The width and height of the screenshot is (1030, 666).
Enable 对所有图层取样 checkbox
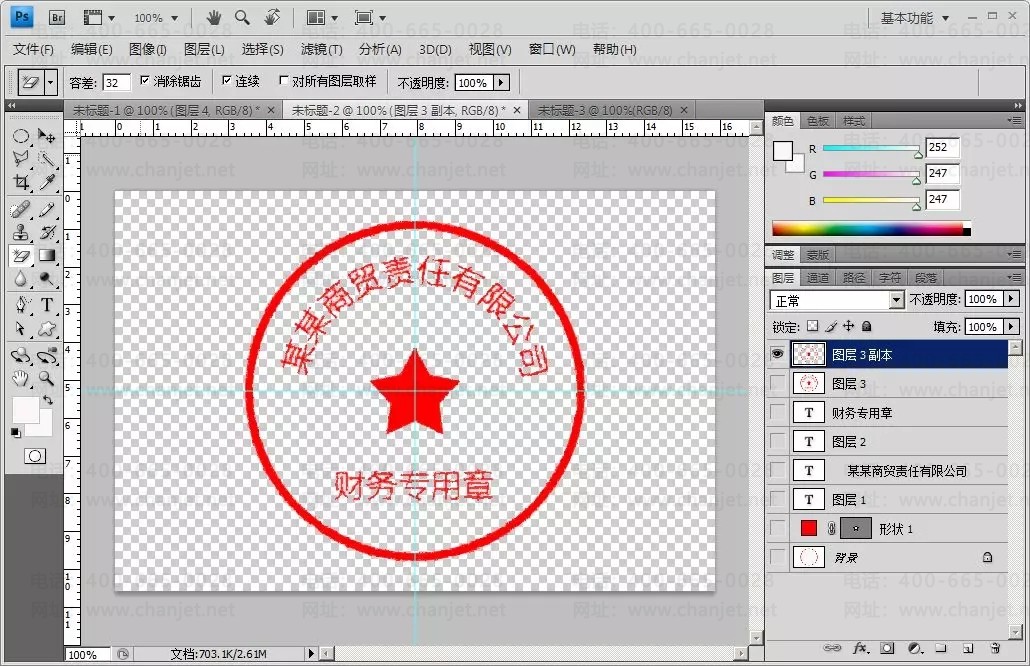(283, 80)
